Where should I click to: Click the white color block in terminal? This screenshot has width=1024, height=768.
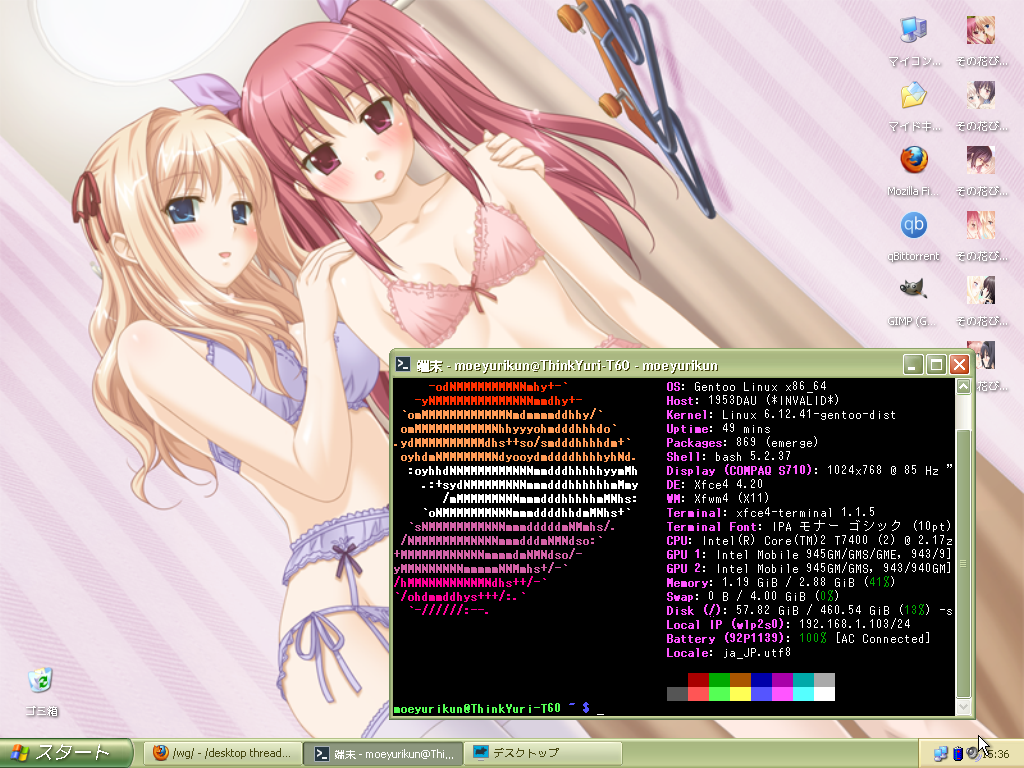tap(824, 694)
